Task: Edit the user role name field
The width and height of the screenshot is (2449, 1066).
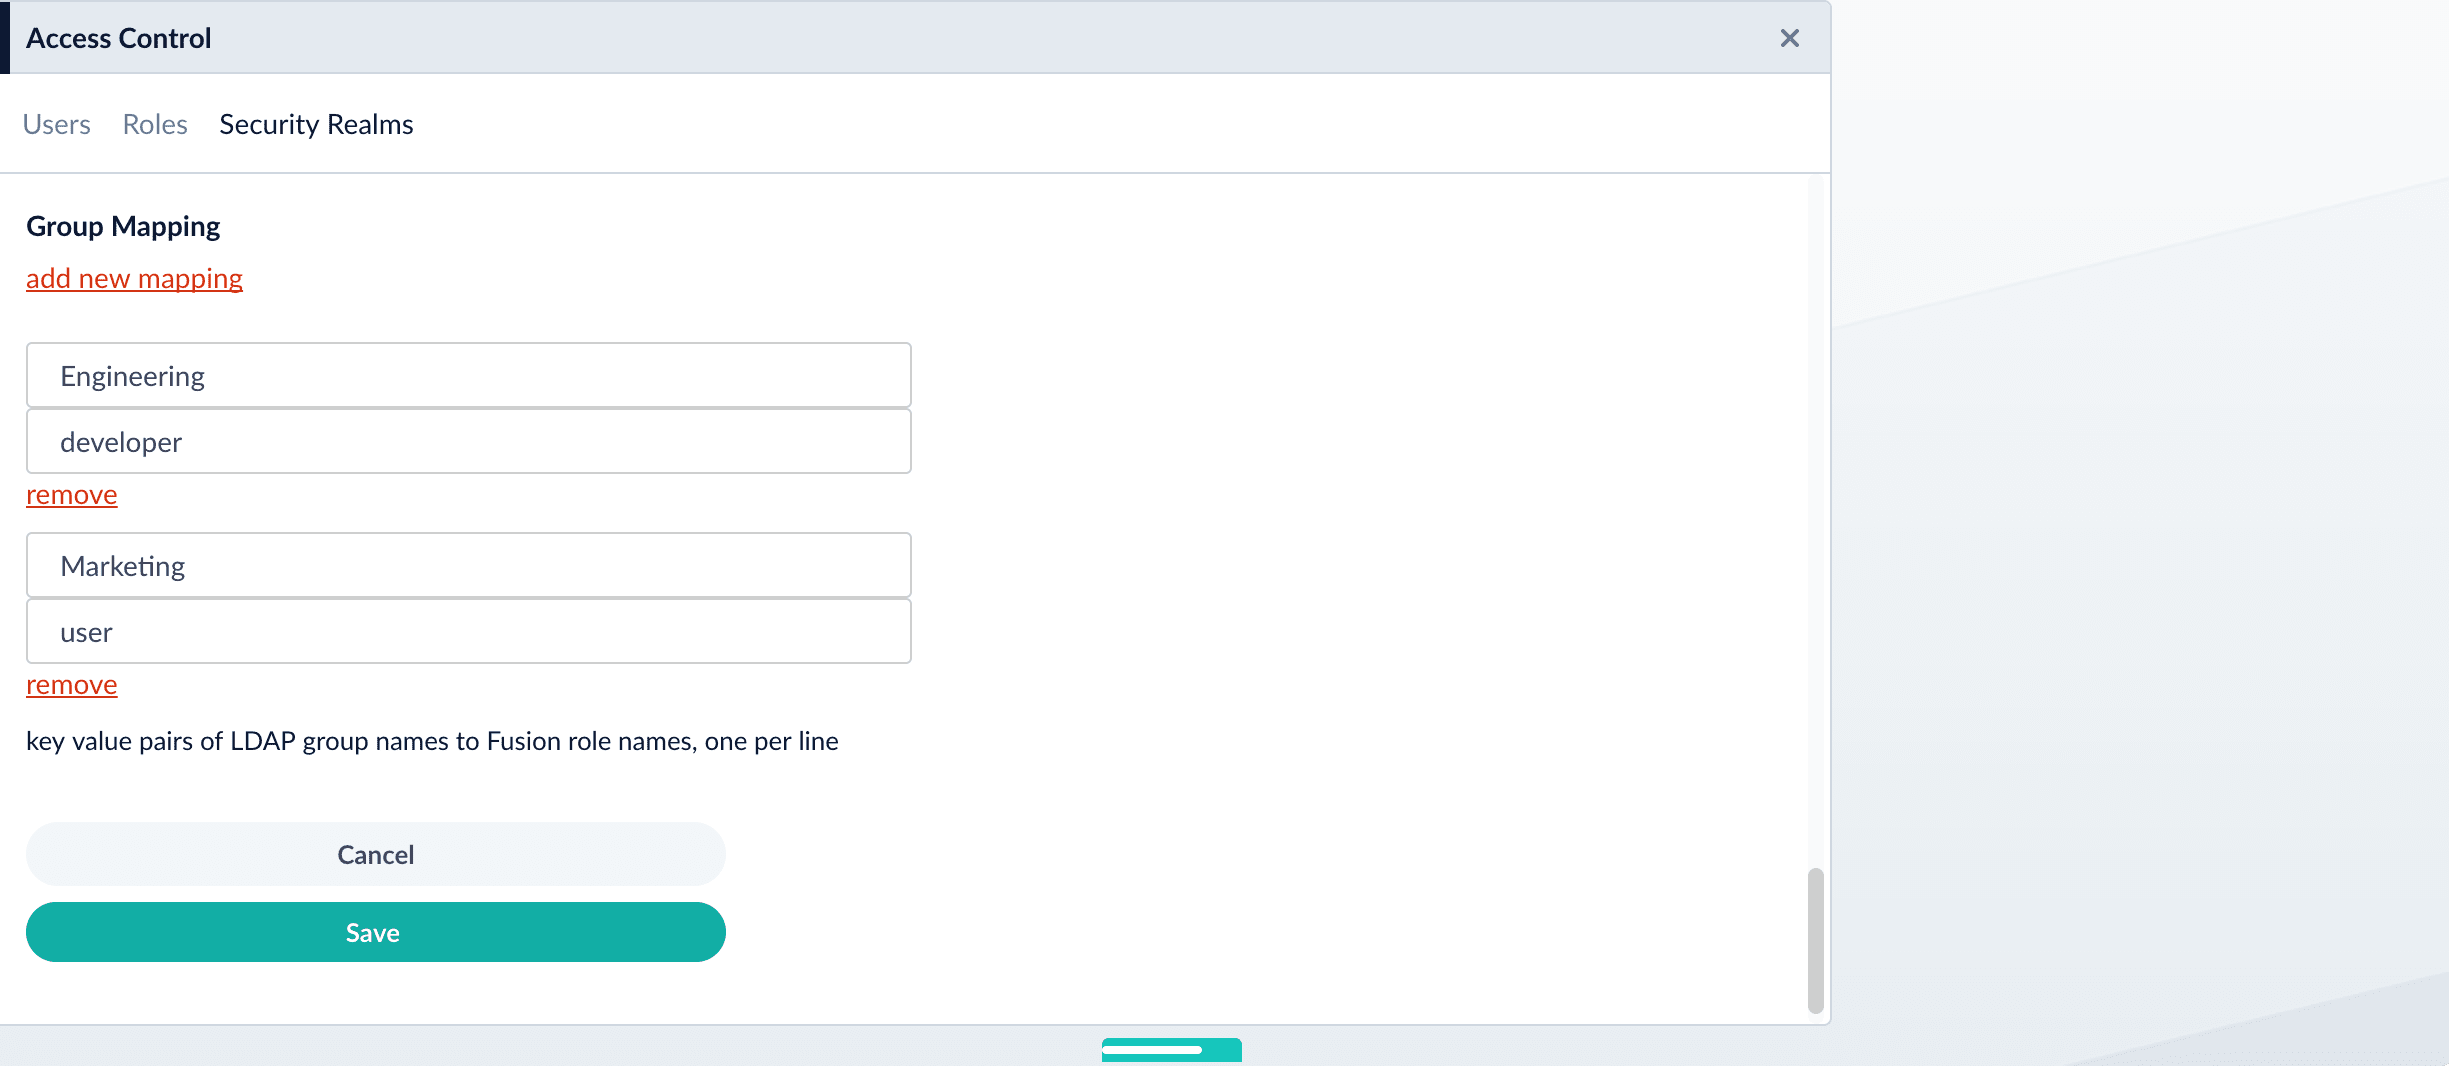Action: pos(469,631)
